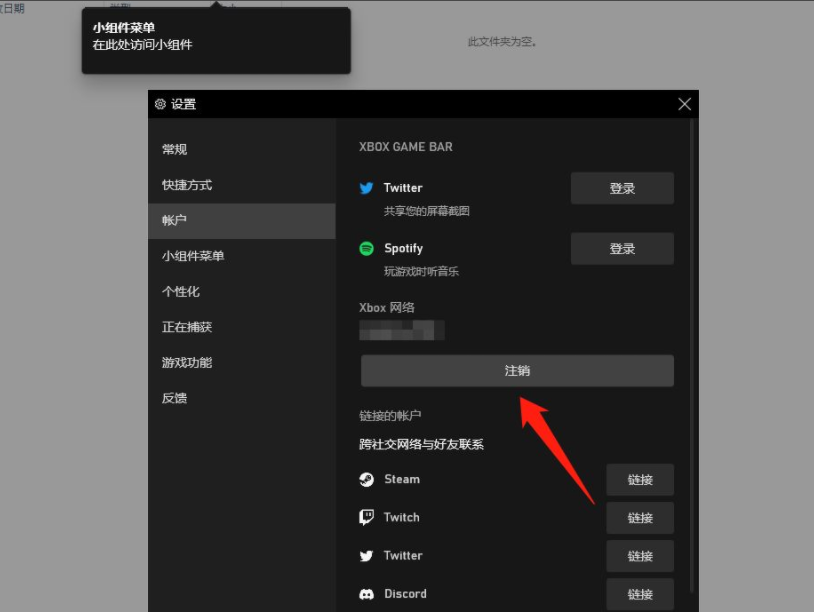Click 登录 button for Twitter

pos(622,188)
